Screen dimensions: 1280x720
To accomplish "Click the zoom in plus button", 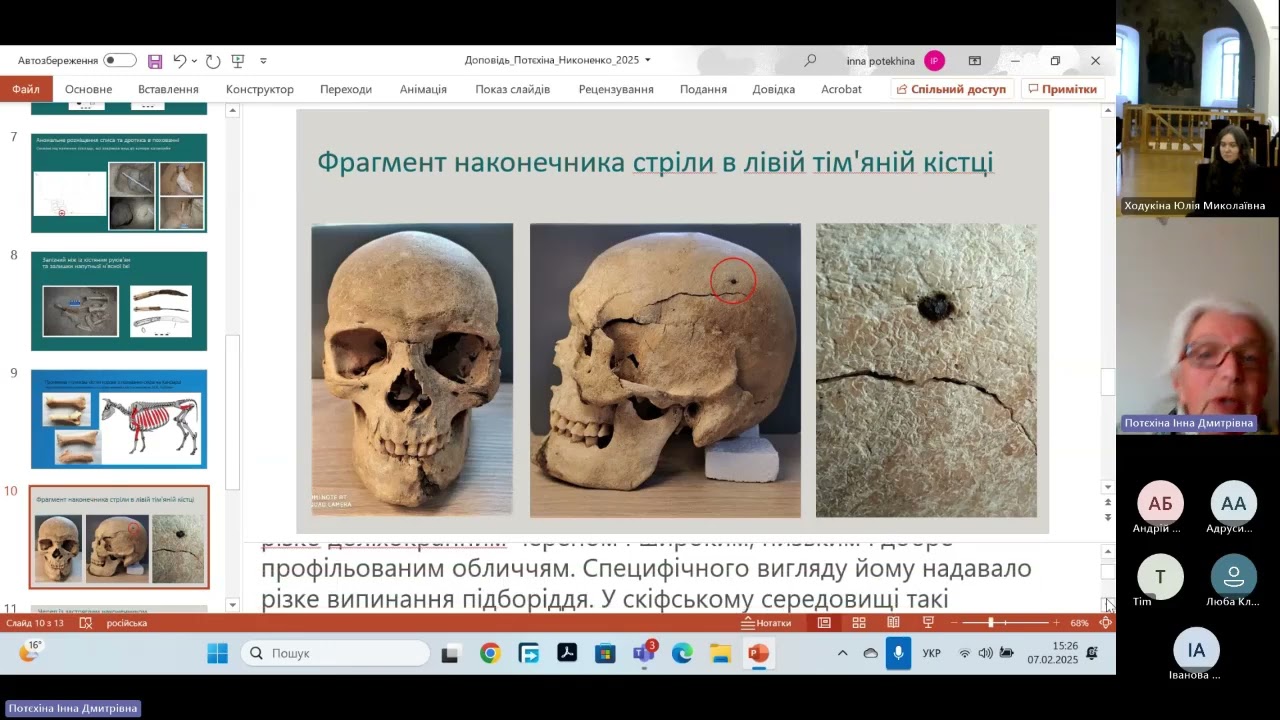I will pos(1056,623).
